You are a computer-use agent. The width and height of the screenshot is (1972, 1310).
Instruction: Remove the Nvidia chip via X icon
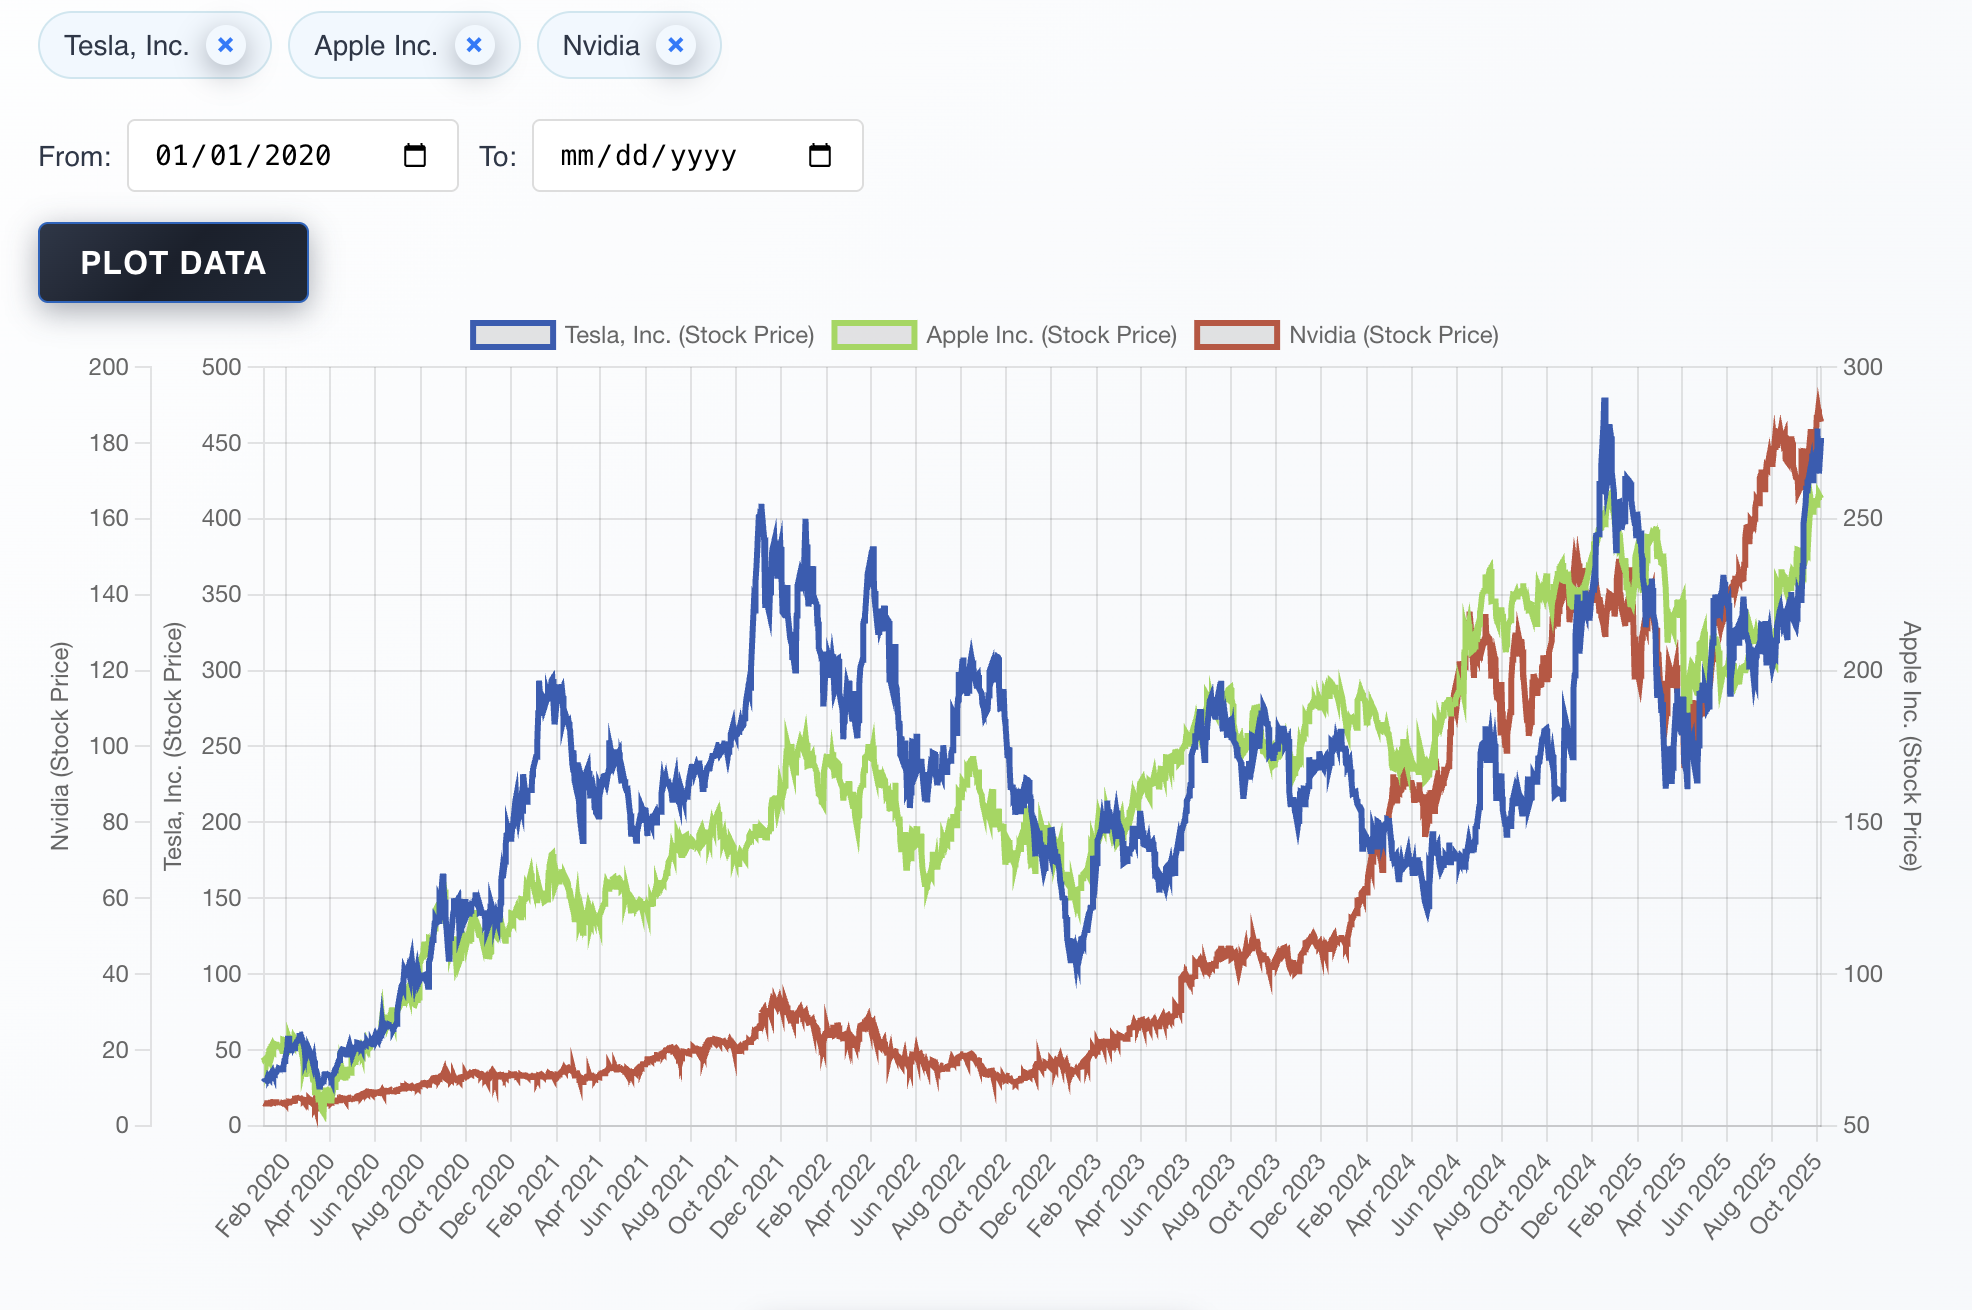[676, 45]
